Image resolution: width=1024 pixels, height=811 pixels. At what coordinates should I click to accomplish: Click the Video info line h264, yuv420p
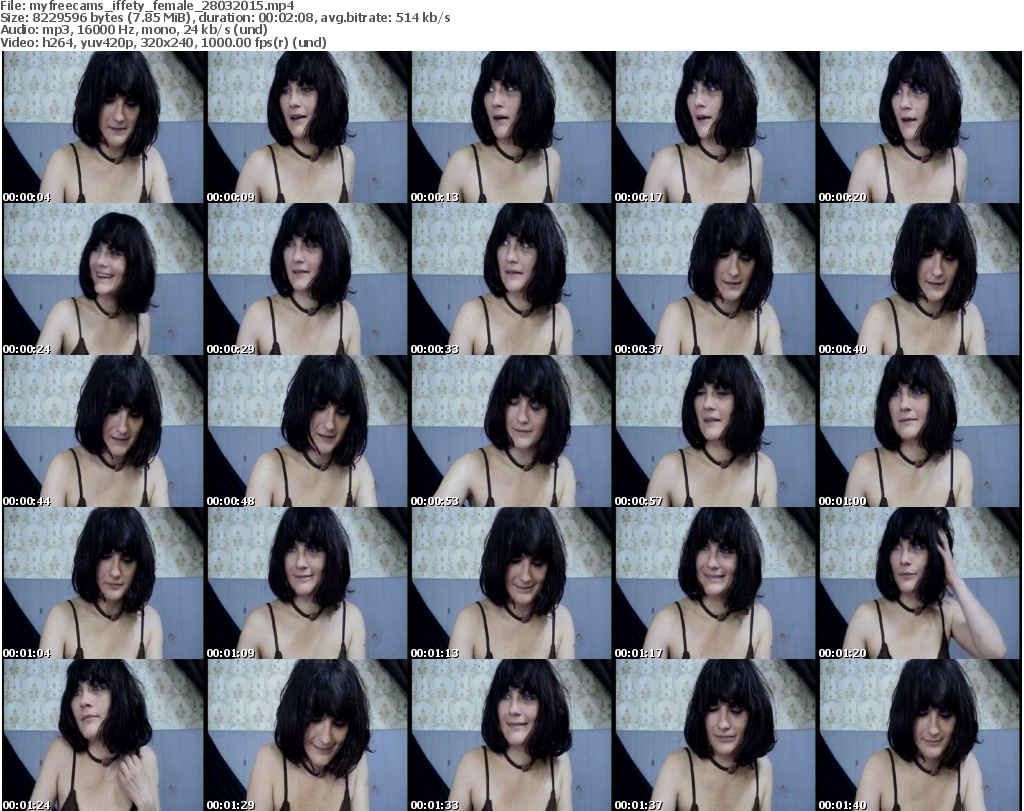pyautogui.click(x=88, y=42)
